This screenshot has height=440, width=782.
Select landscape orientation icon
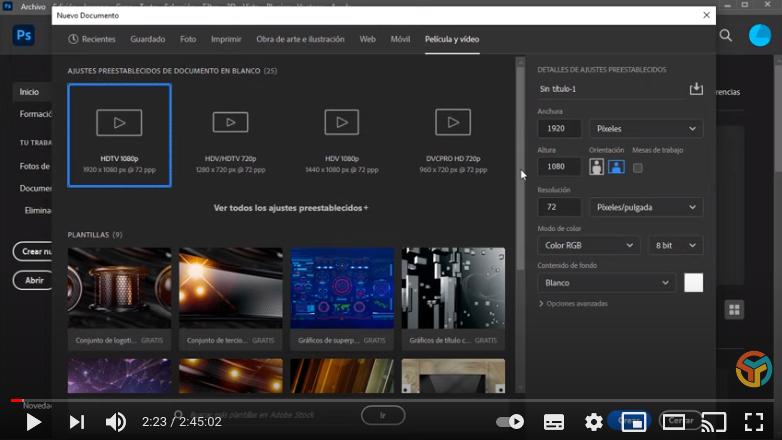coord(616,167)
